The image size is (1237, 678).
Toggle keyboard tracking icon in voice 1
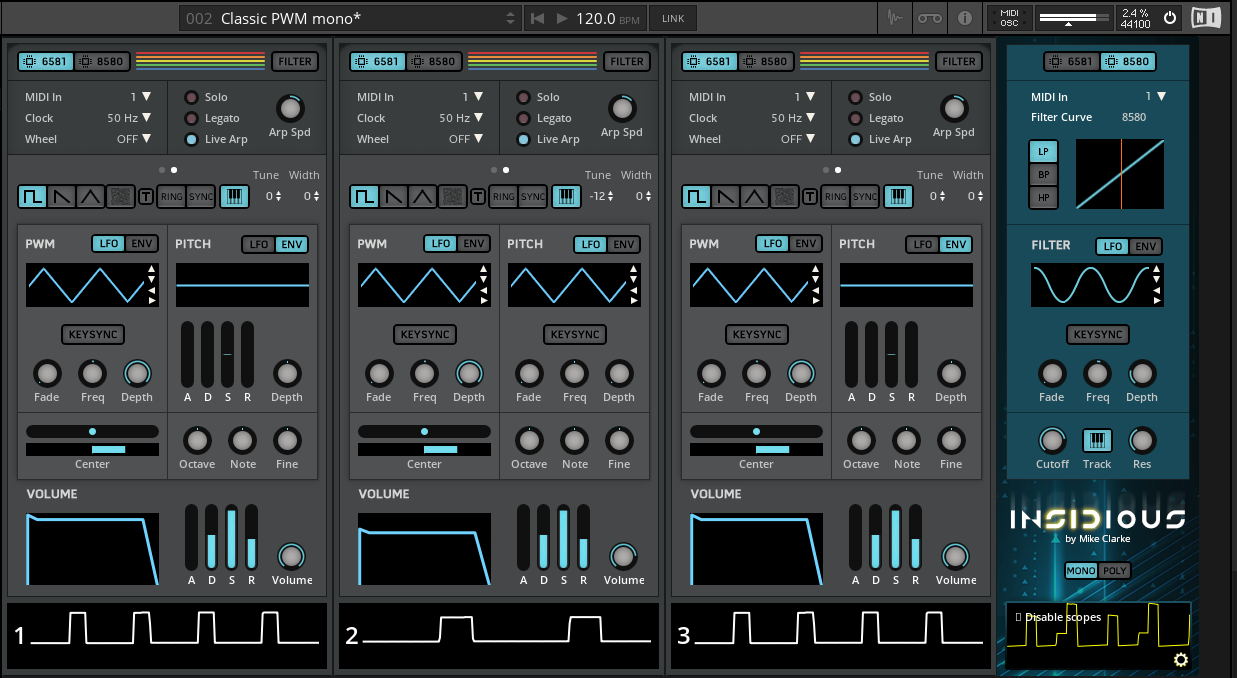point(234,197)
